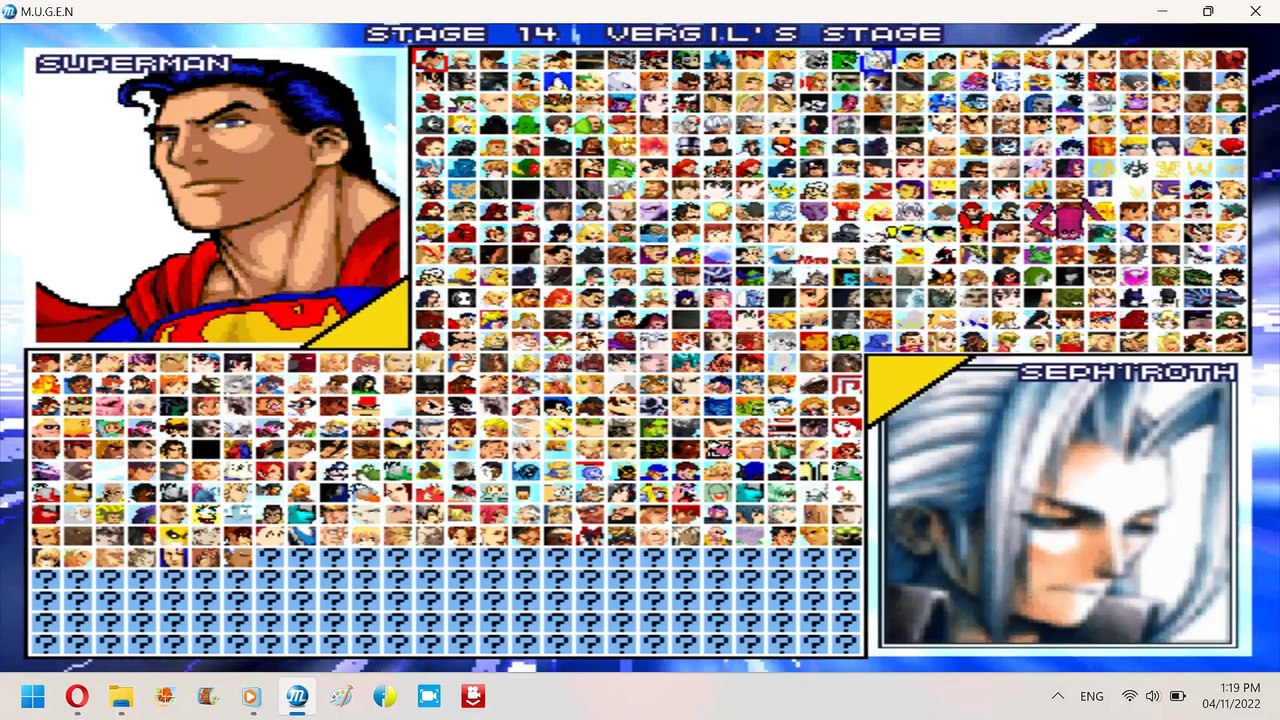Pick the yellow Pikachu character icon
This screenshot has height=720, width=1280.
[x=782, y=189]
